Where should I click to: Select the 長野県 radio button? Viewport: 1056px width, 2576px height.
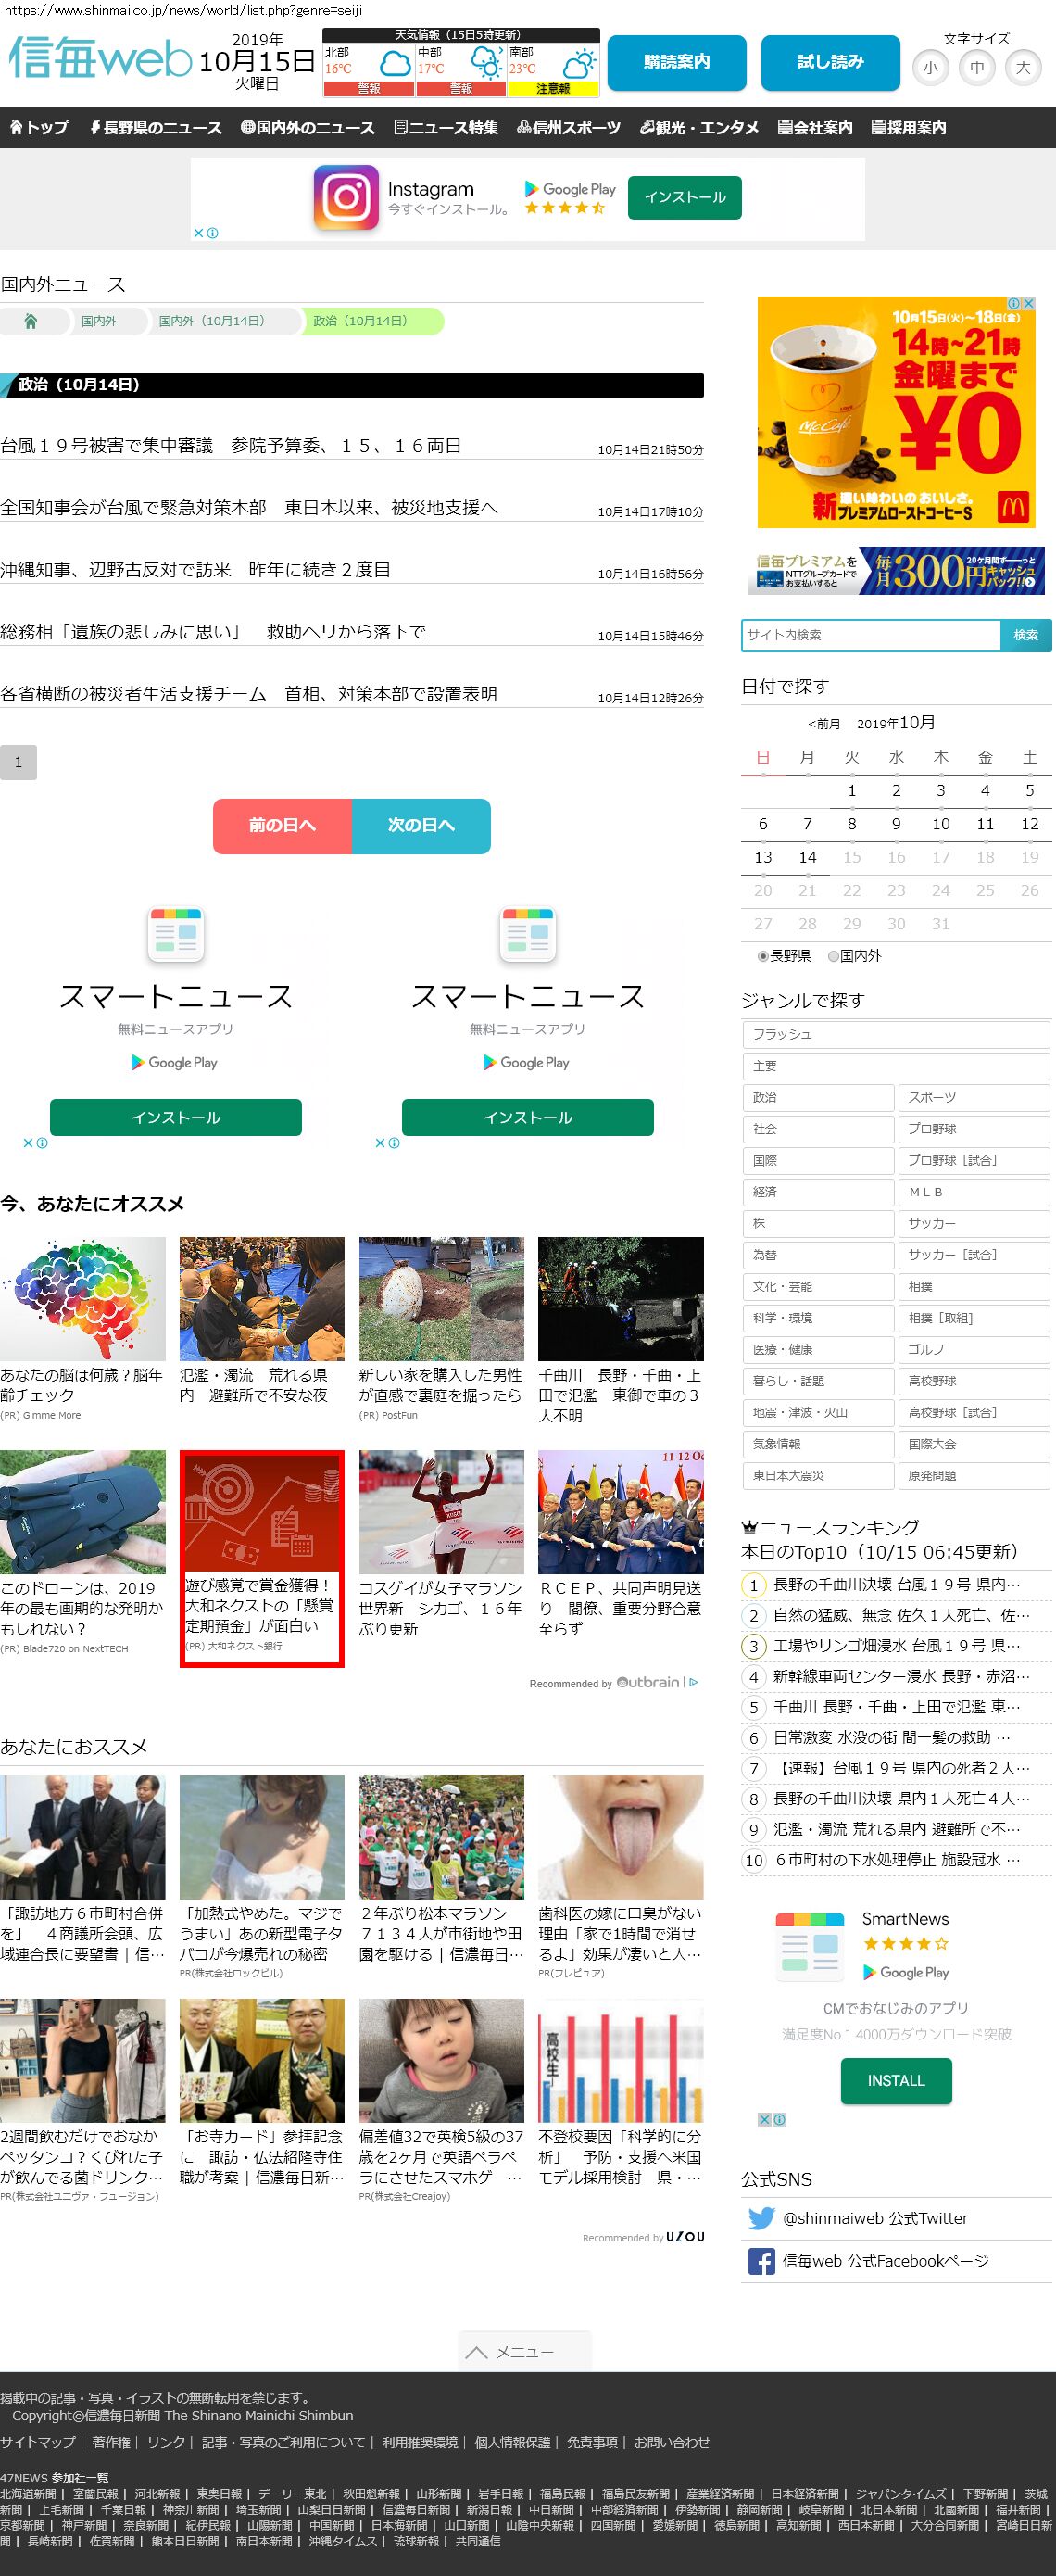[763, 956]
